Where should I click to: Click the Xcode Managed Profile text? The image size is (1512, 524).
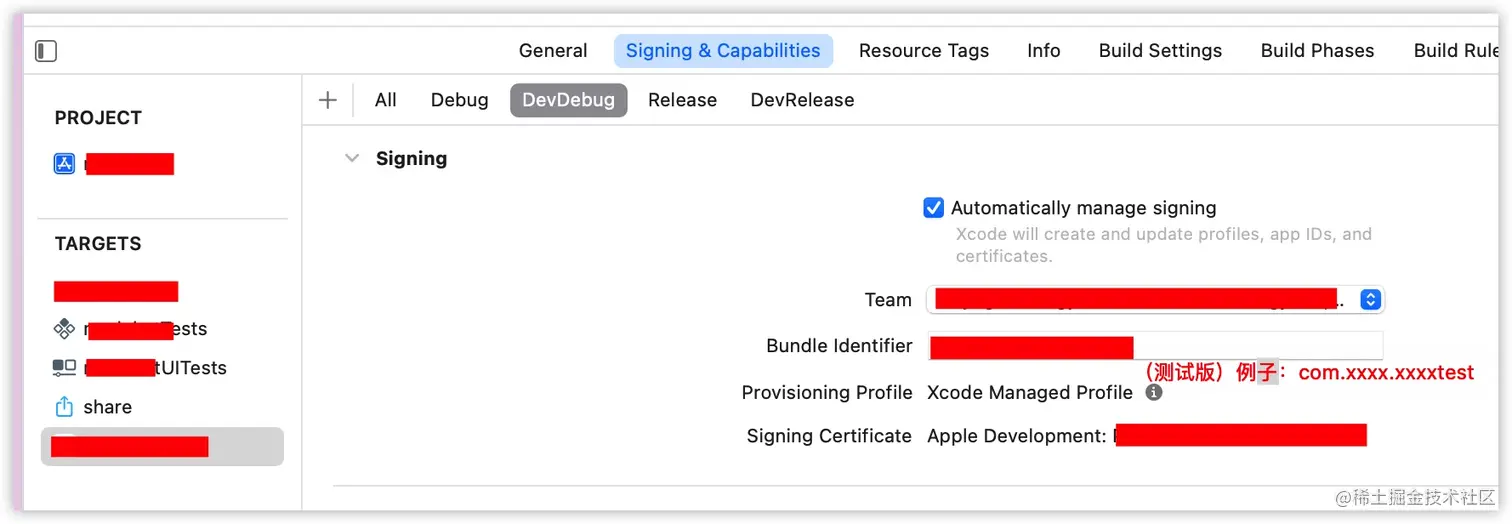point(1030,393)
